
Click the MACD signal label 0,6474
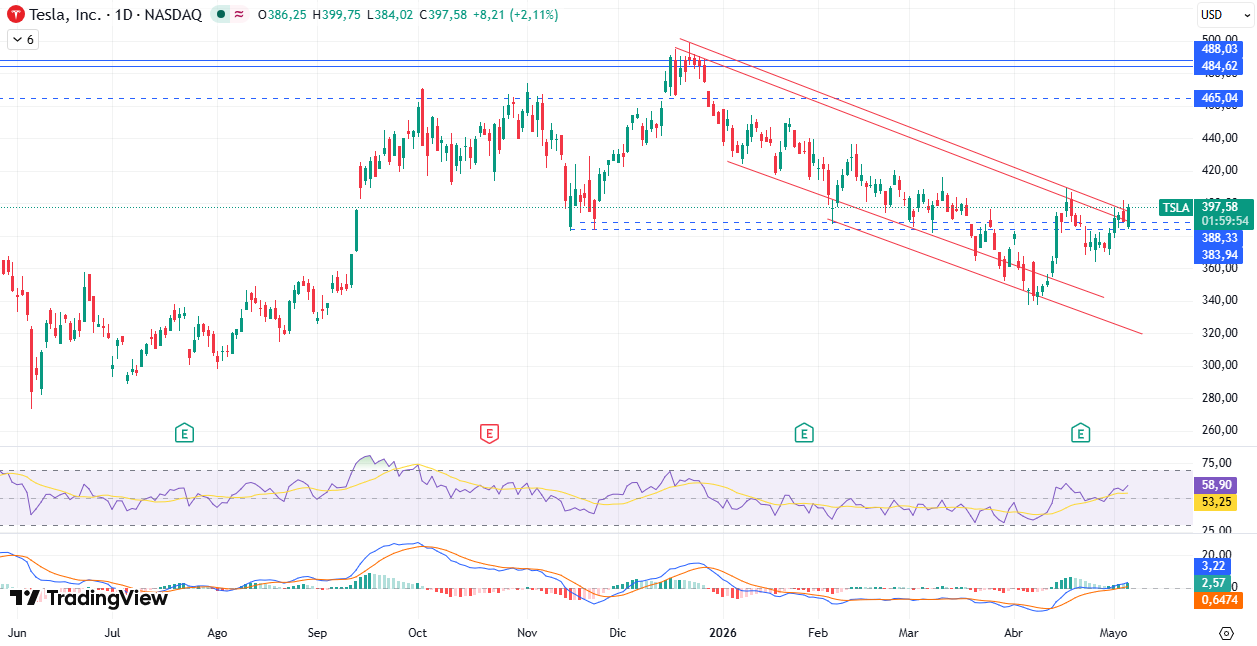1219,600
